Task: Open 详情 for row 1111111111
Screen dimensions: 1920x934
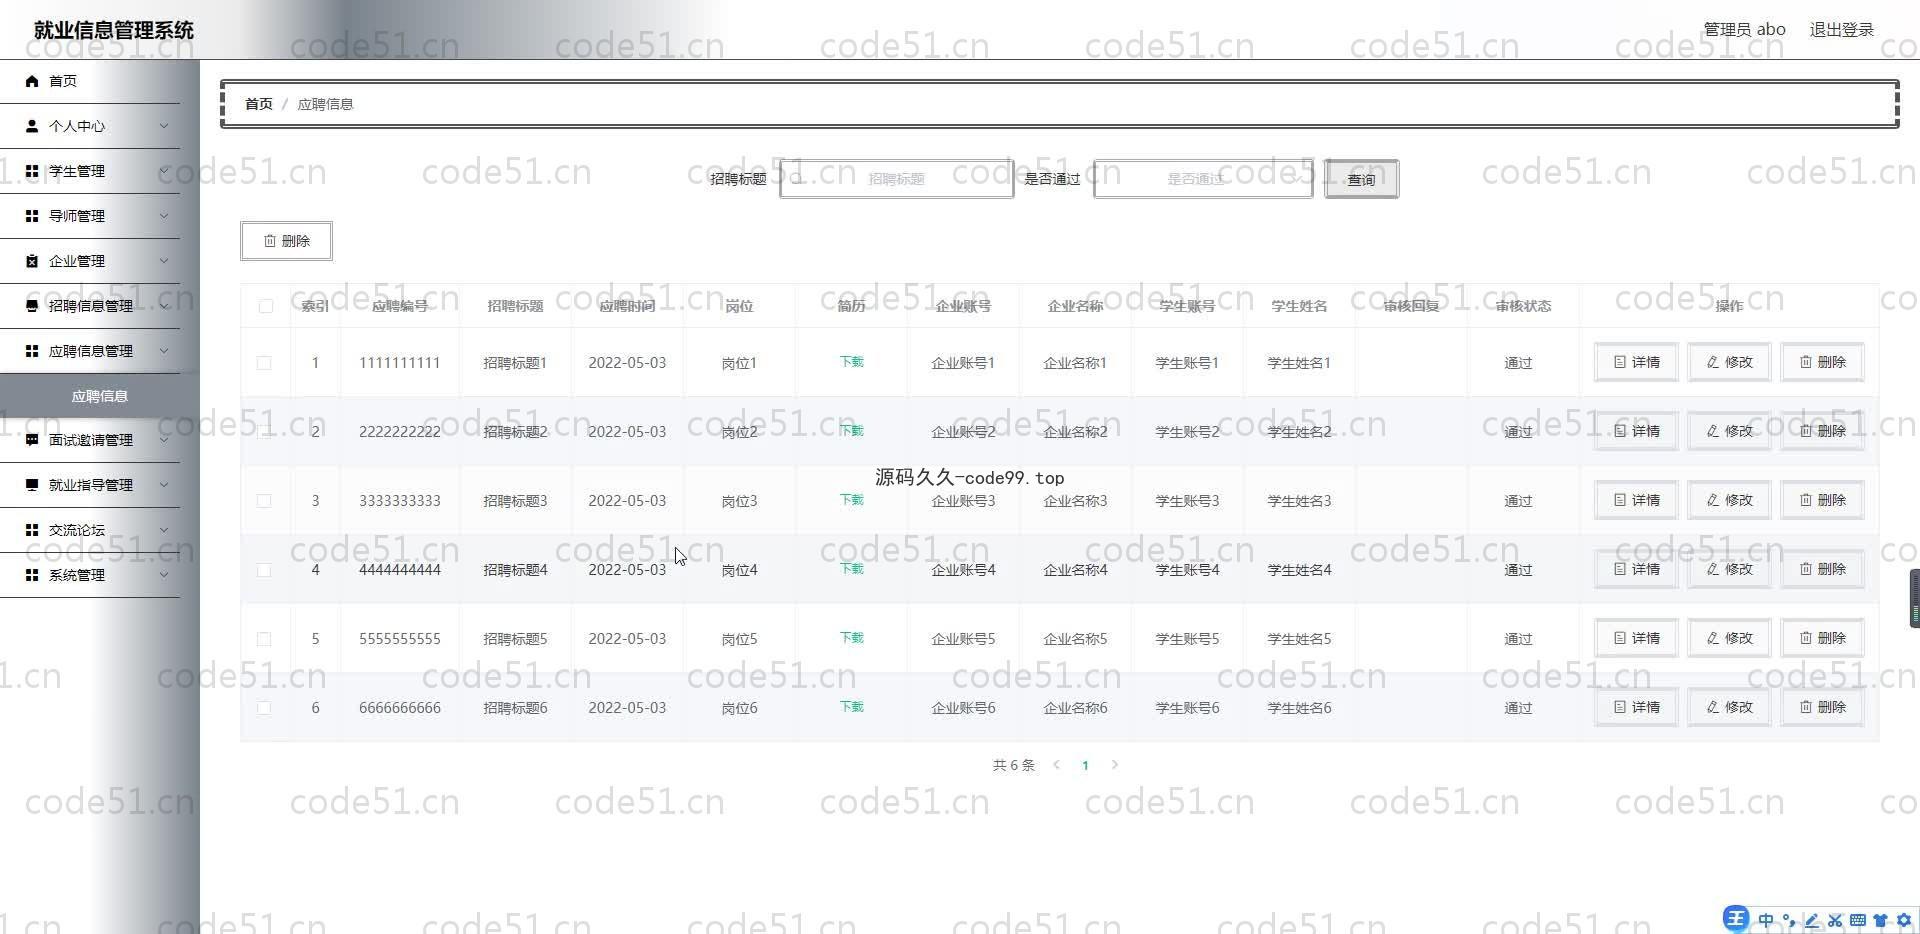Action: pyautogui.click(x=1636, y=362)
